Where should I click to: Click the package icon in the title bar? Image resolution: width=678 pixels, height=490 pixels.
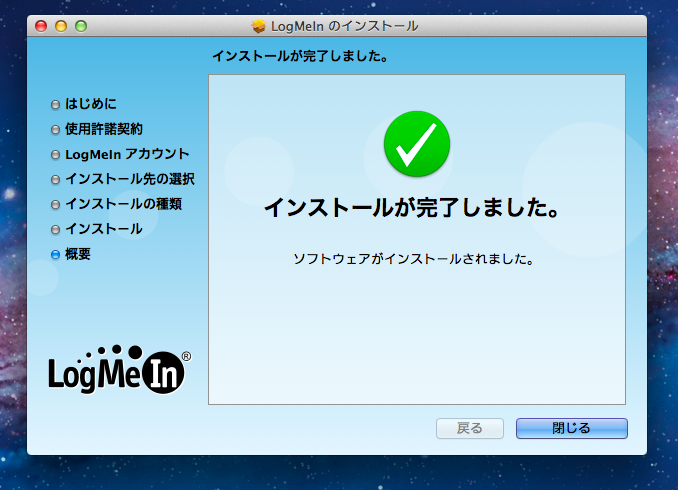click(259, 26)
